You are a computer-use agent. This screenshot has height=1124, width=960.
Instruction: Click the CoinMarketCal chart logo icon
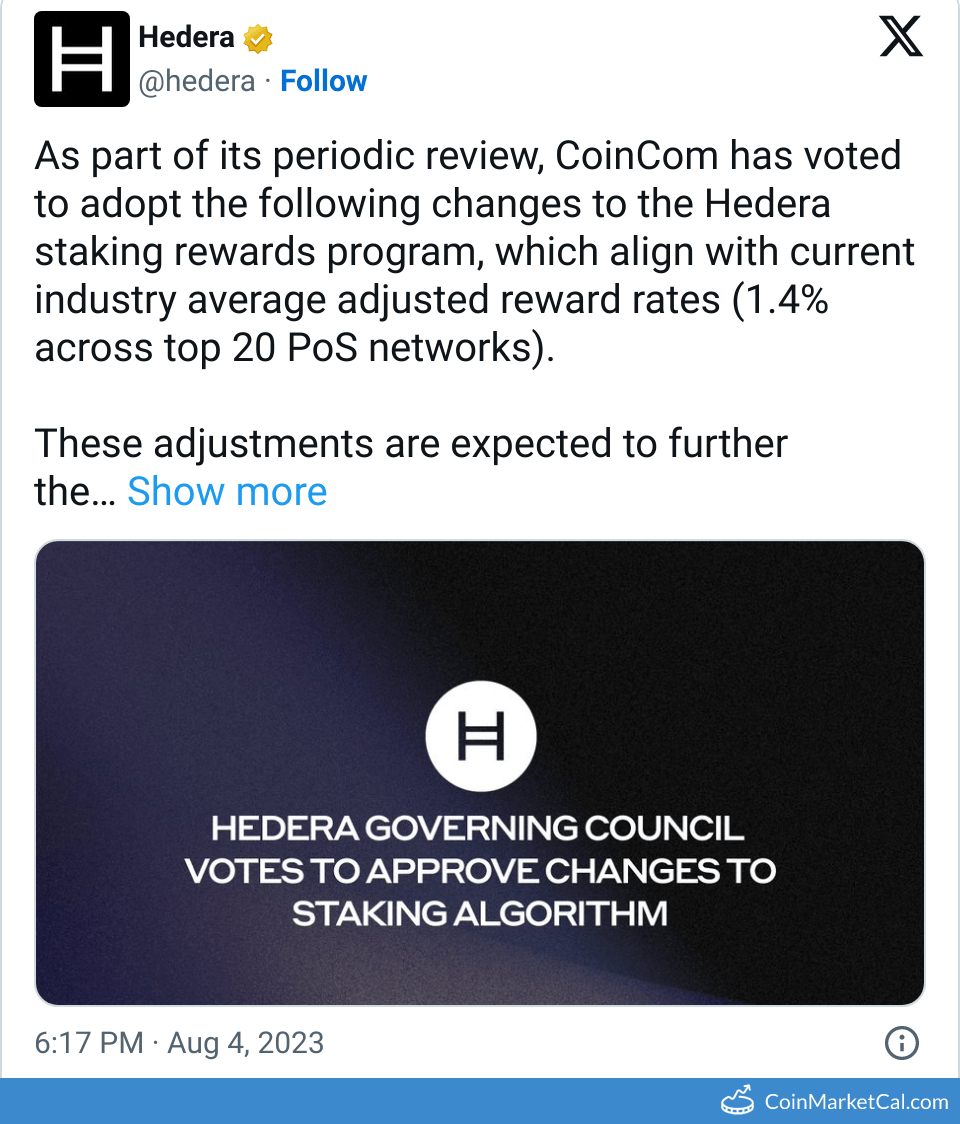[x=738, y=1101]
